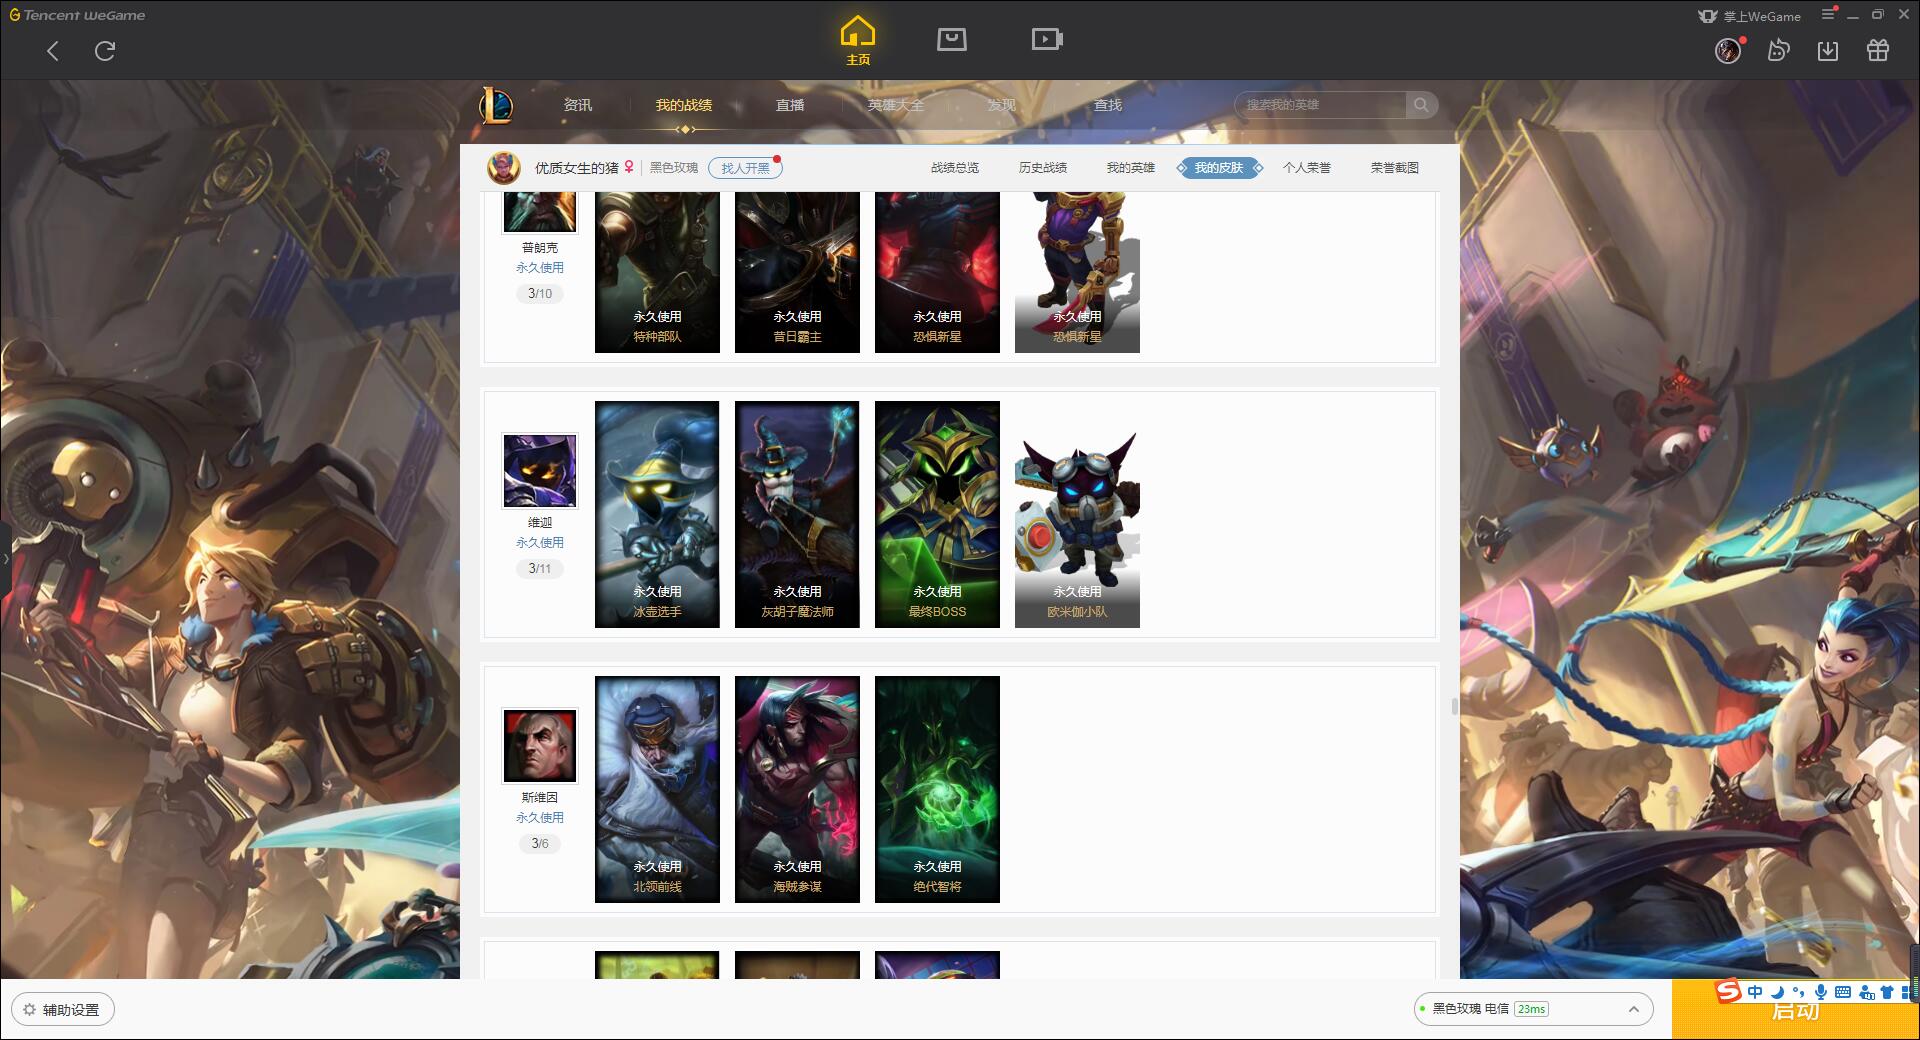Refresh the page with the reload icon
The height and width of the screenshot is (1040, 1920).
[105, 51]
